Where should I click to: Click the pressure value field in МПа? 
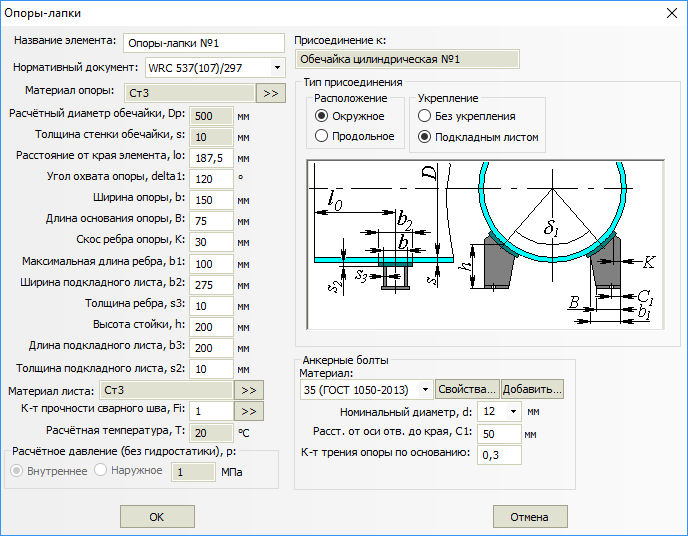(193, 472)
